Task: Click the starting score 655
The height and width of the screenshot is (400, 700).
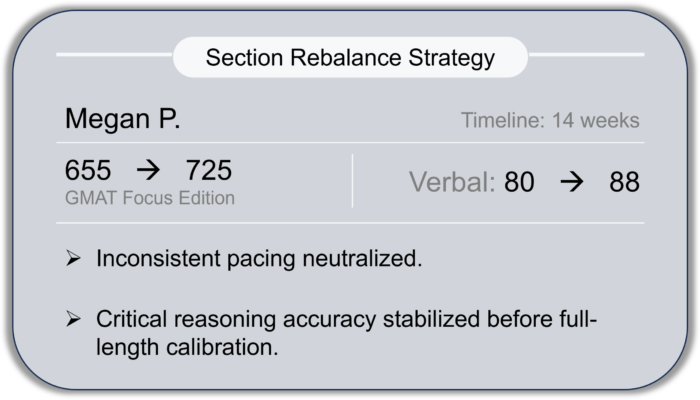Action: click(x=88, y=171)
